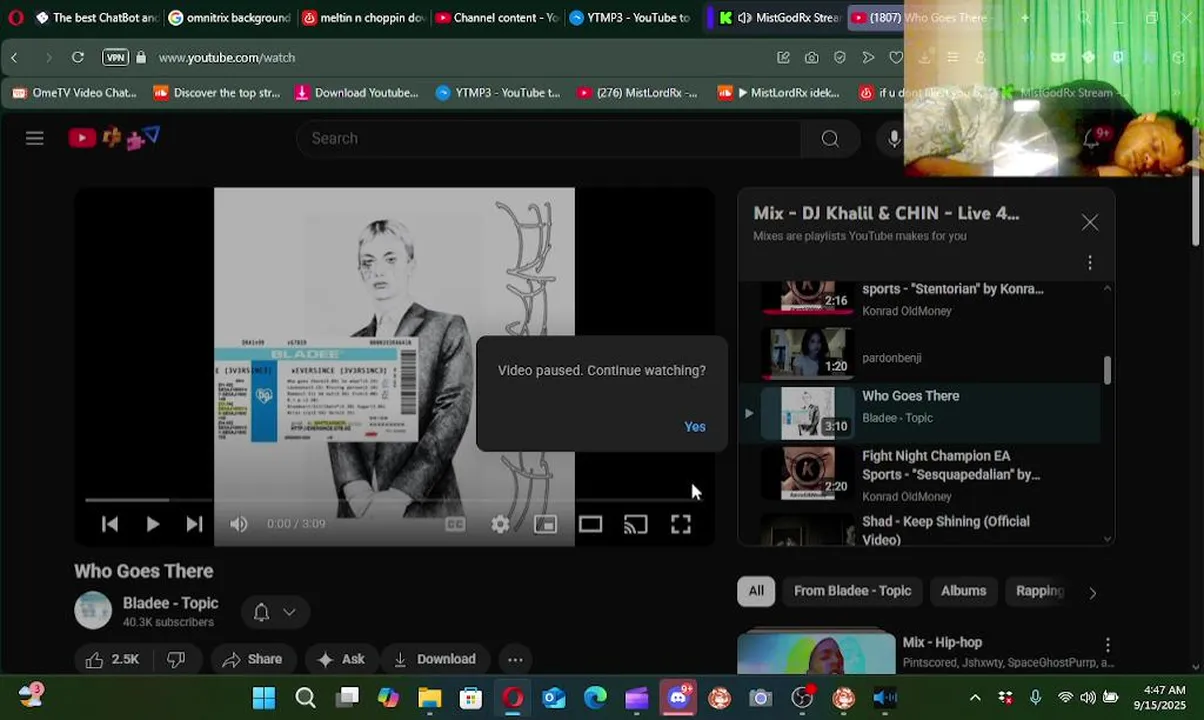Go back in browser history

click(x=14, y=58)
